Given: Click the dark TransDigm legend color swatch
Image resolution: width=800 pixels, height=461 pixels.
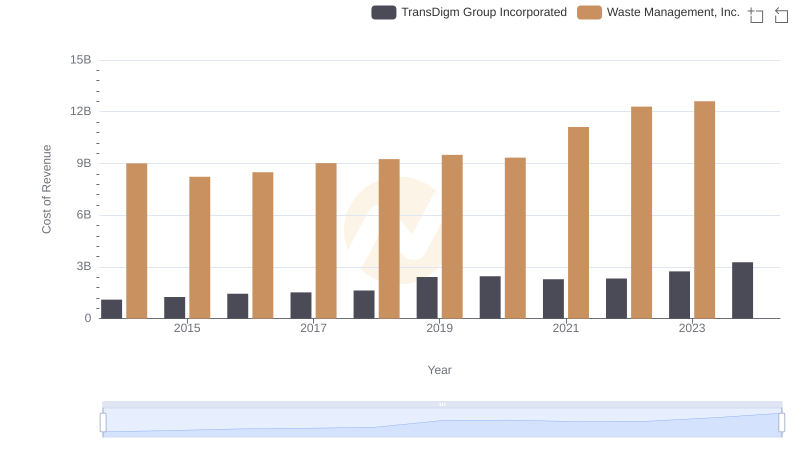Looking at the screenshot, I should coord(384,12).
